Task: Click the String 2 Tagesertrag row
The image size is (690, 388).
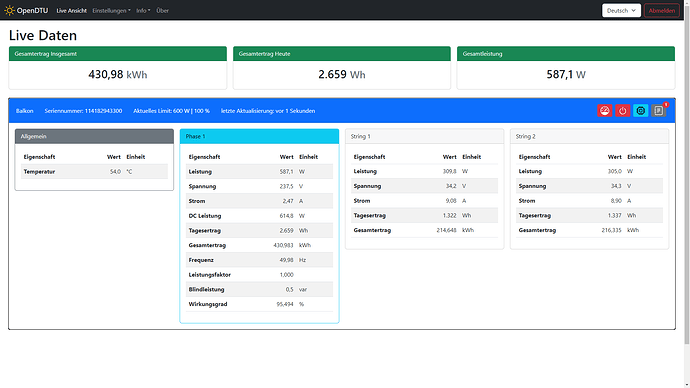Action: point(589,216)
